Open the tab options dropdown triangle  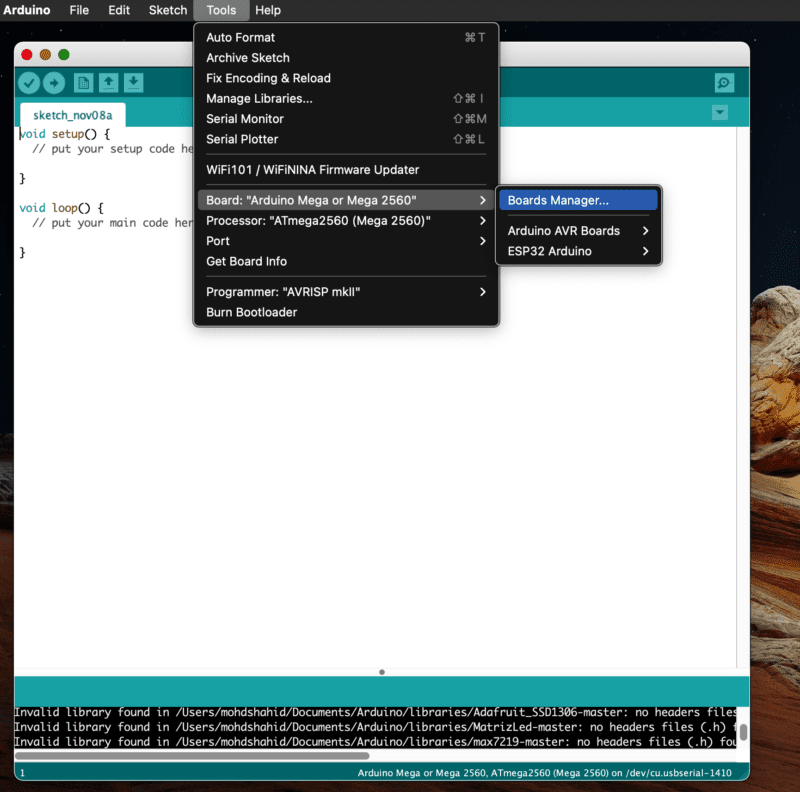click(719, 112)
